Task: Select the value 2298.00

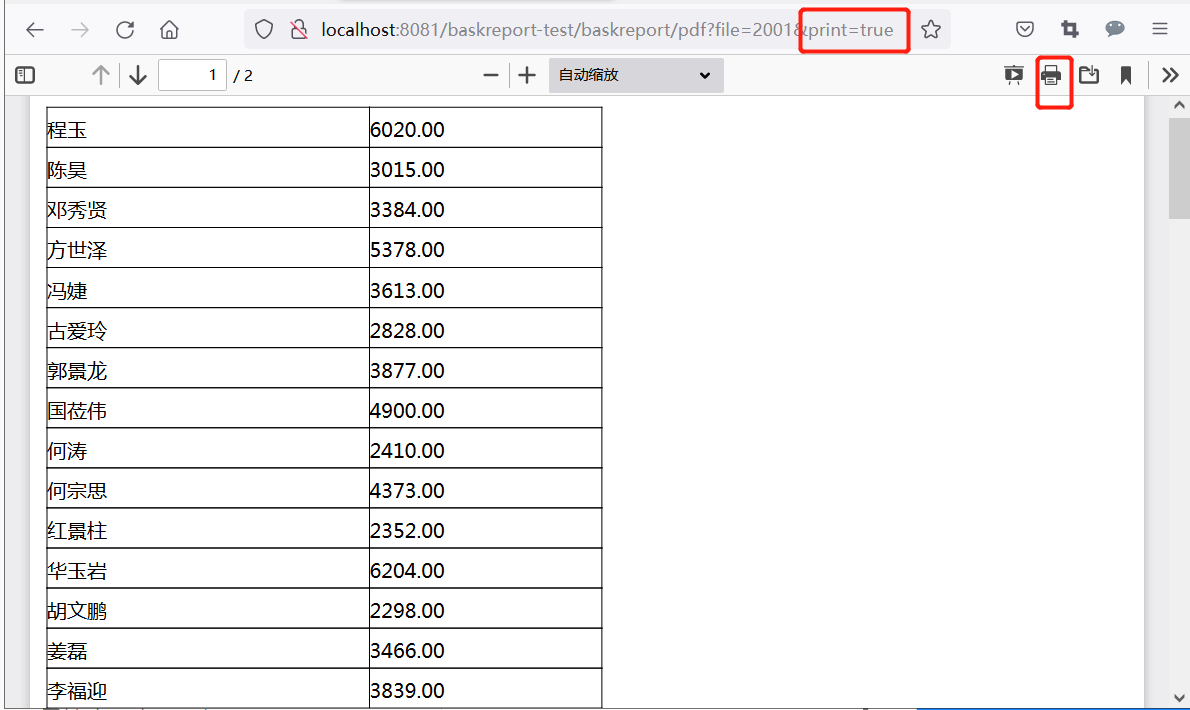Action: (408, 611)
